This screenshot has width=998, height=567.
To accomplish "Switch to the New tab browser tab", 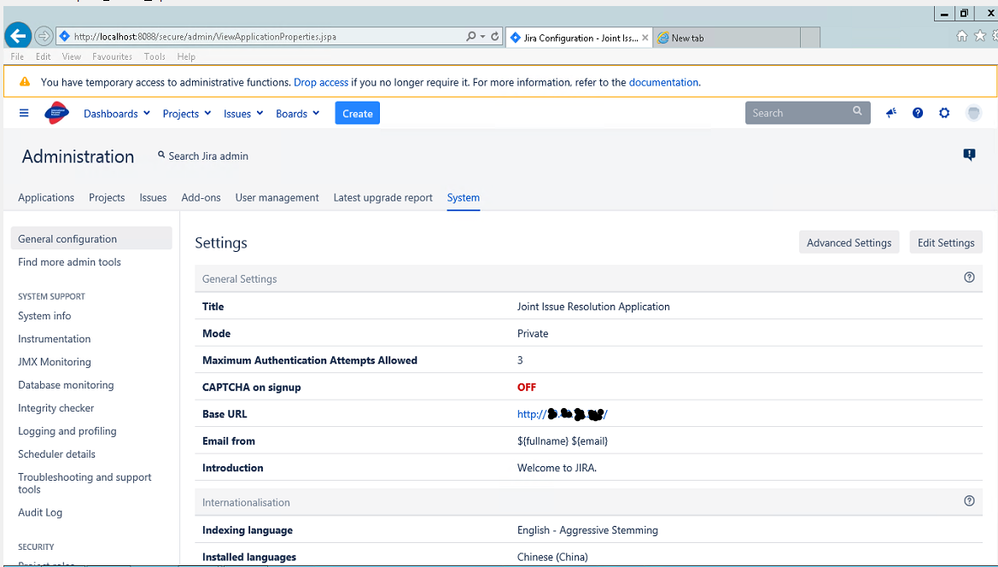I will point(726,38).
